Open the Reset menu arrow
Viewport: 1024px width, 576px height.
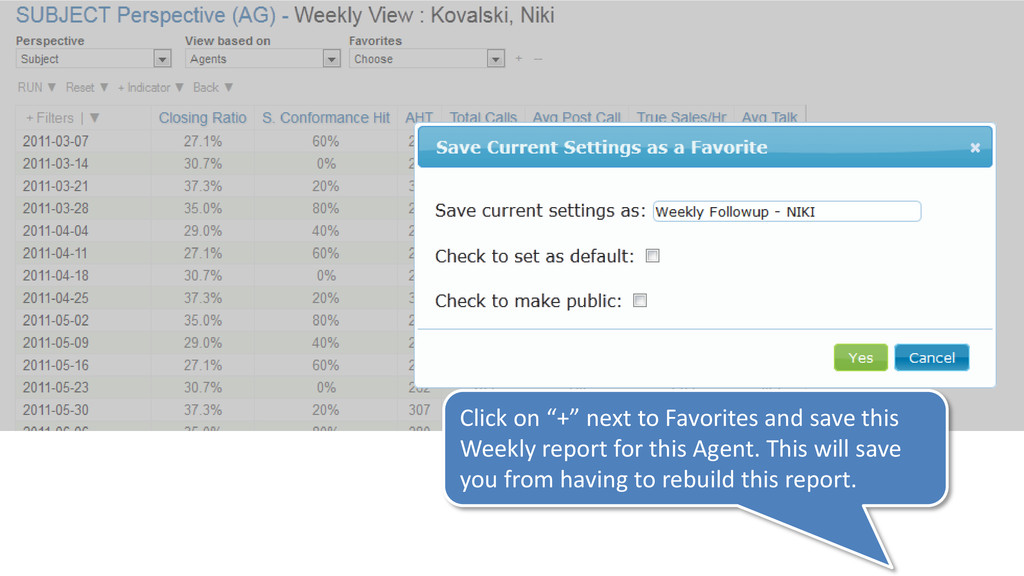pos(104,87)
